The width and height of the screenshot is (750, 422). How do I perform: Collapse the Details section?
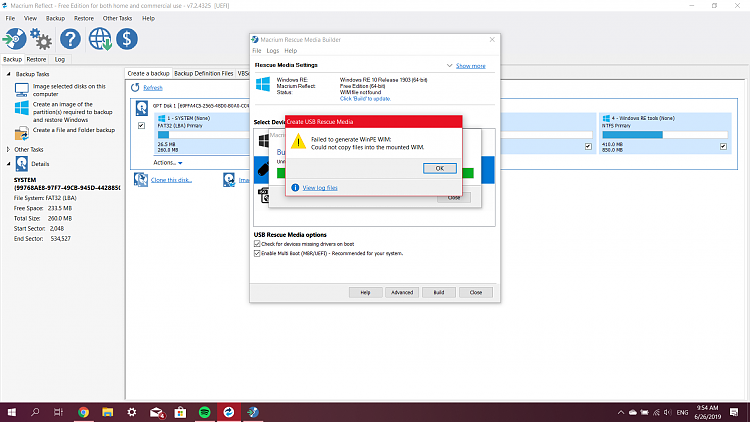(x=8, y=164)
